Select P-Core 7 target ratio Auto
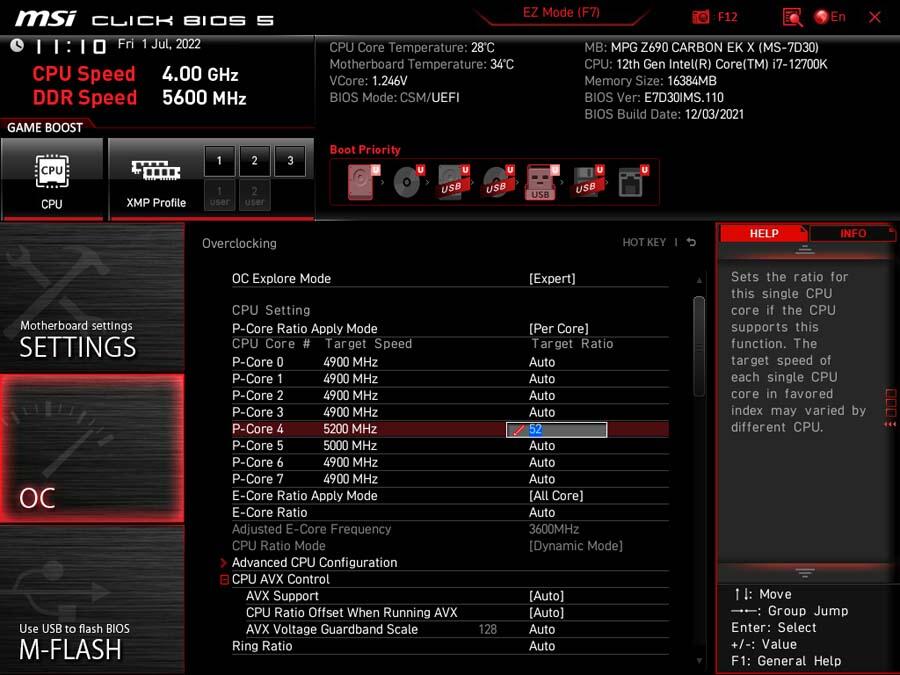This screenshot has height=675, width=900. (x=542, y=479)
